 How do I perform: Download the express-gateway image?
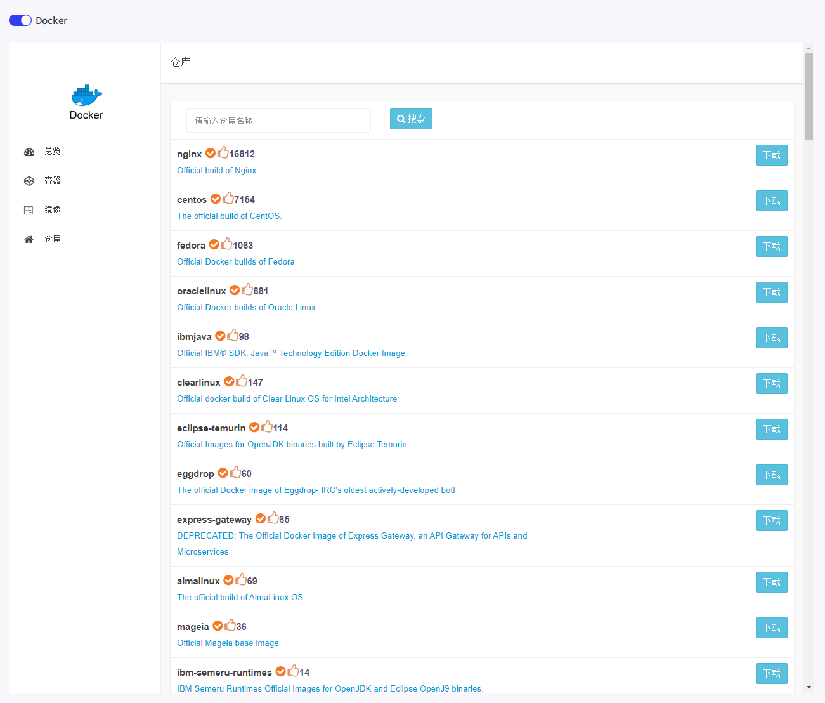click(772, 520)
